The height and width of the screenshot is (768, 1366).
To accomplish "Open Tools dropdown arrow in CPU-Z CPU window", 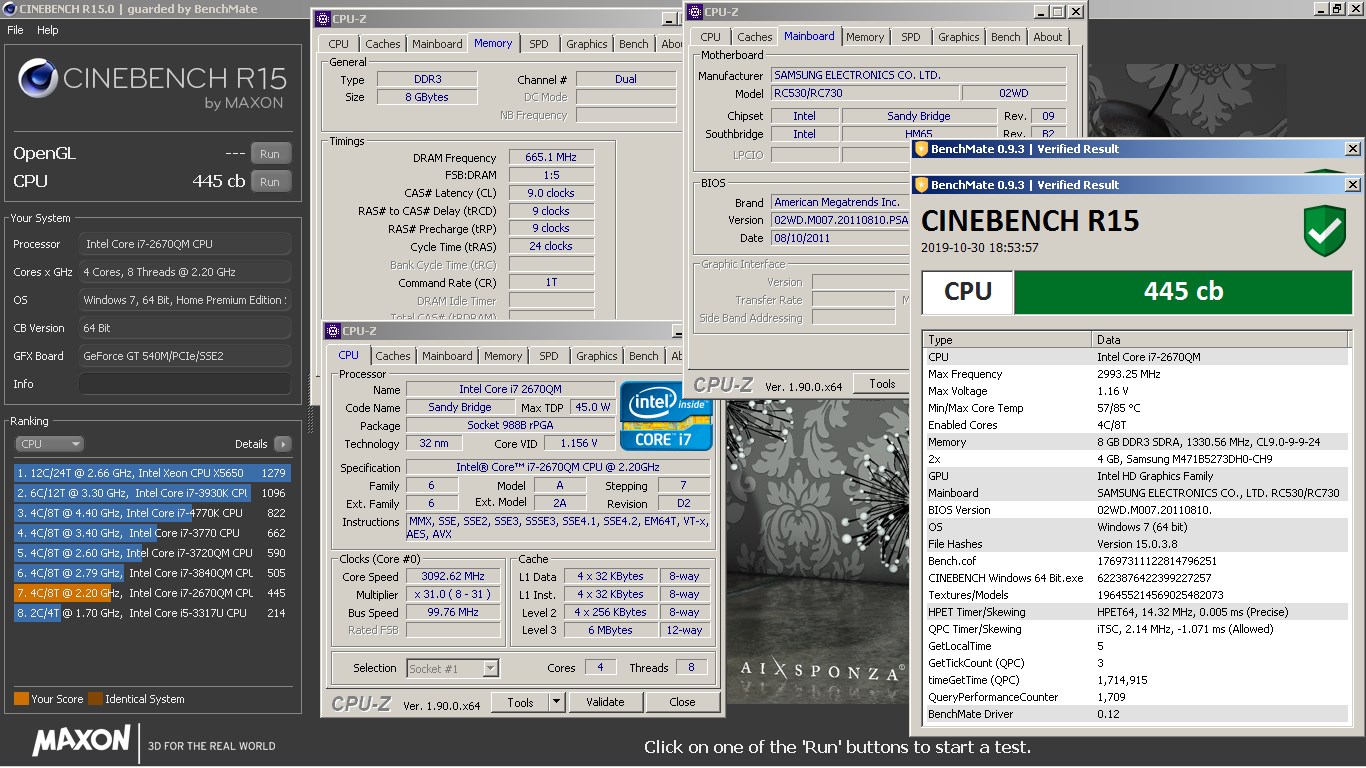I will tap(557, 702).
